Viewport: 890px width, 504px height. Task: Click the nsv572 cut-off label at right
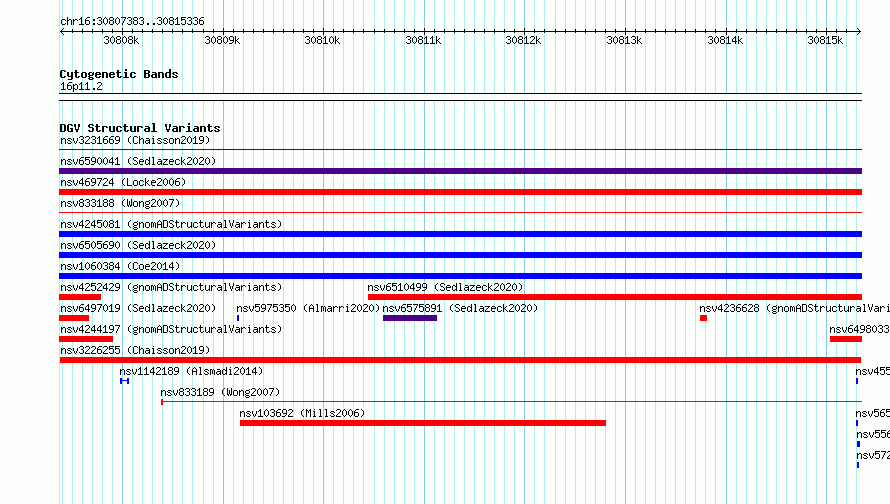pyautogui.click(x=872, y=455)
